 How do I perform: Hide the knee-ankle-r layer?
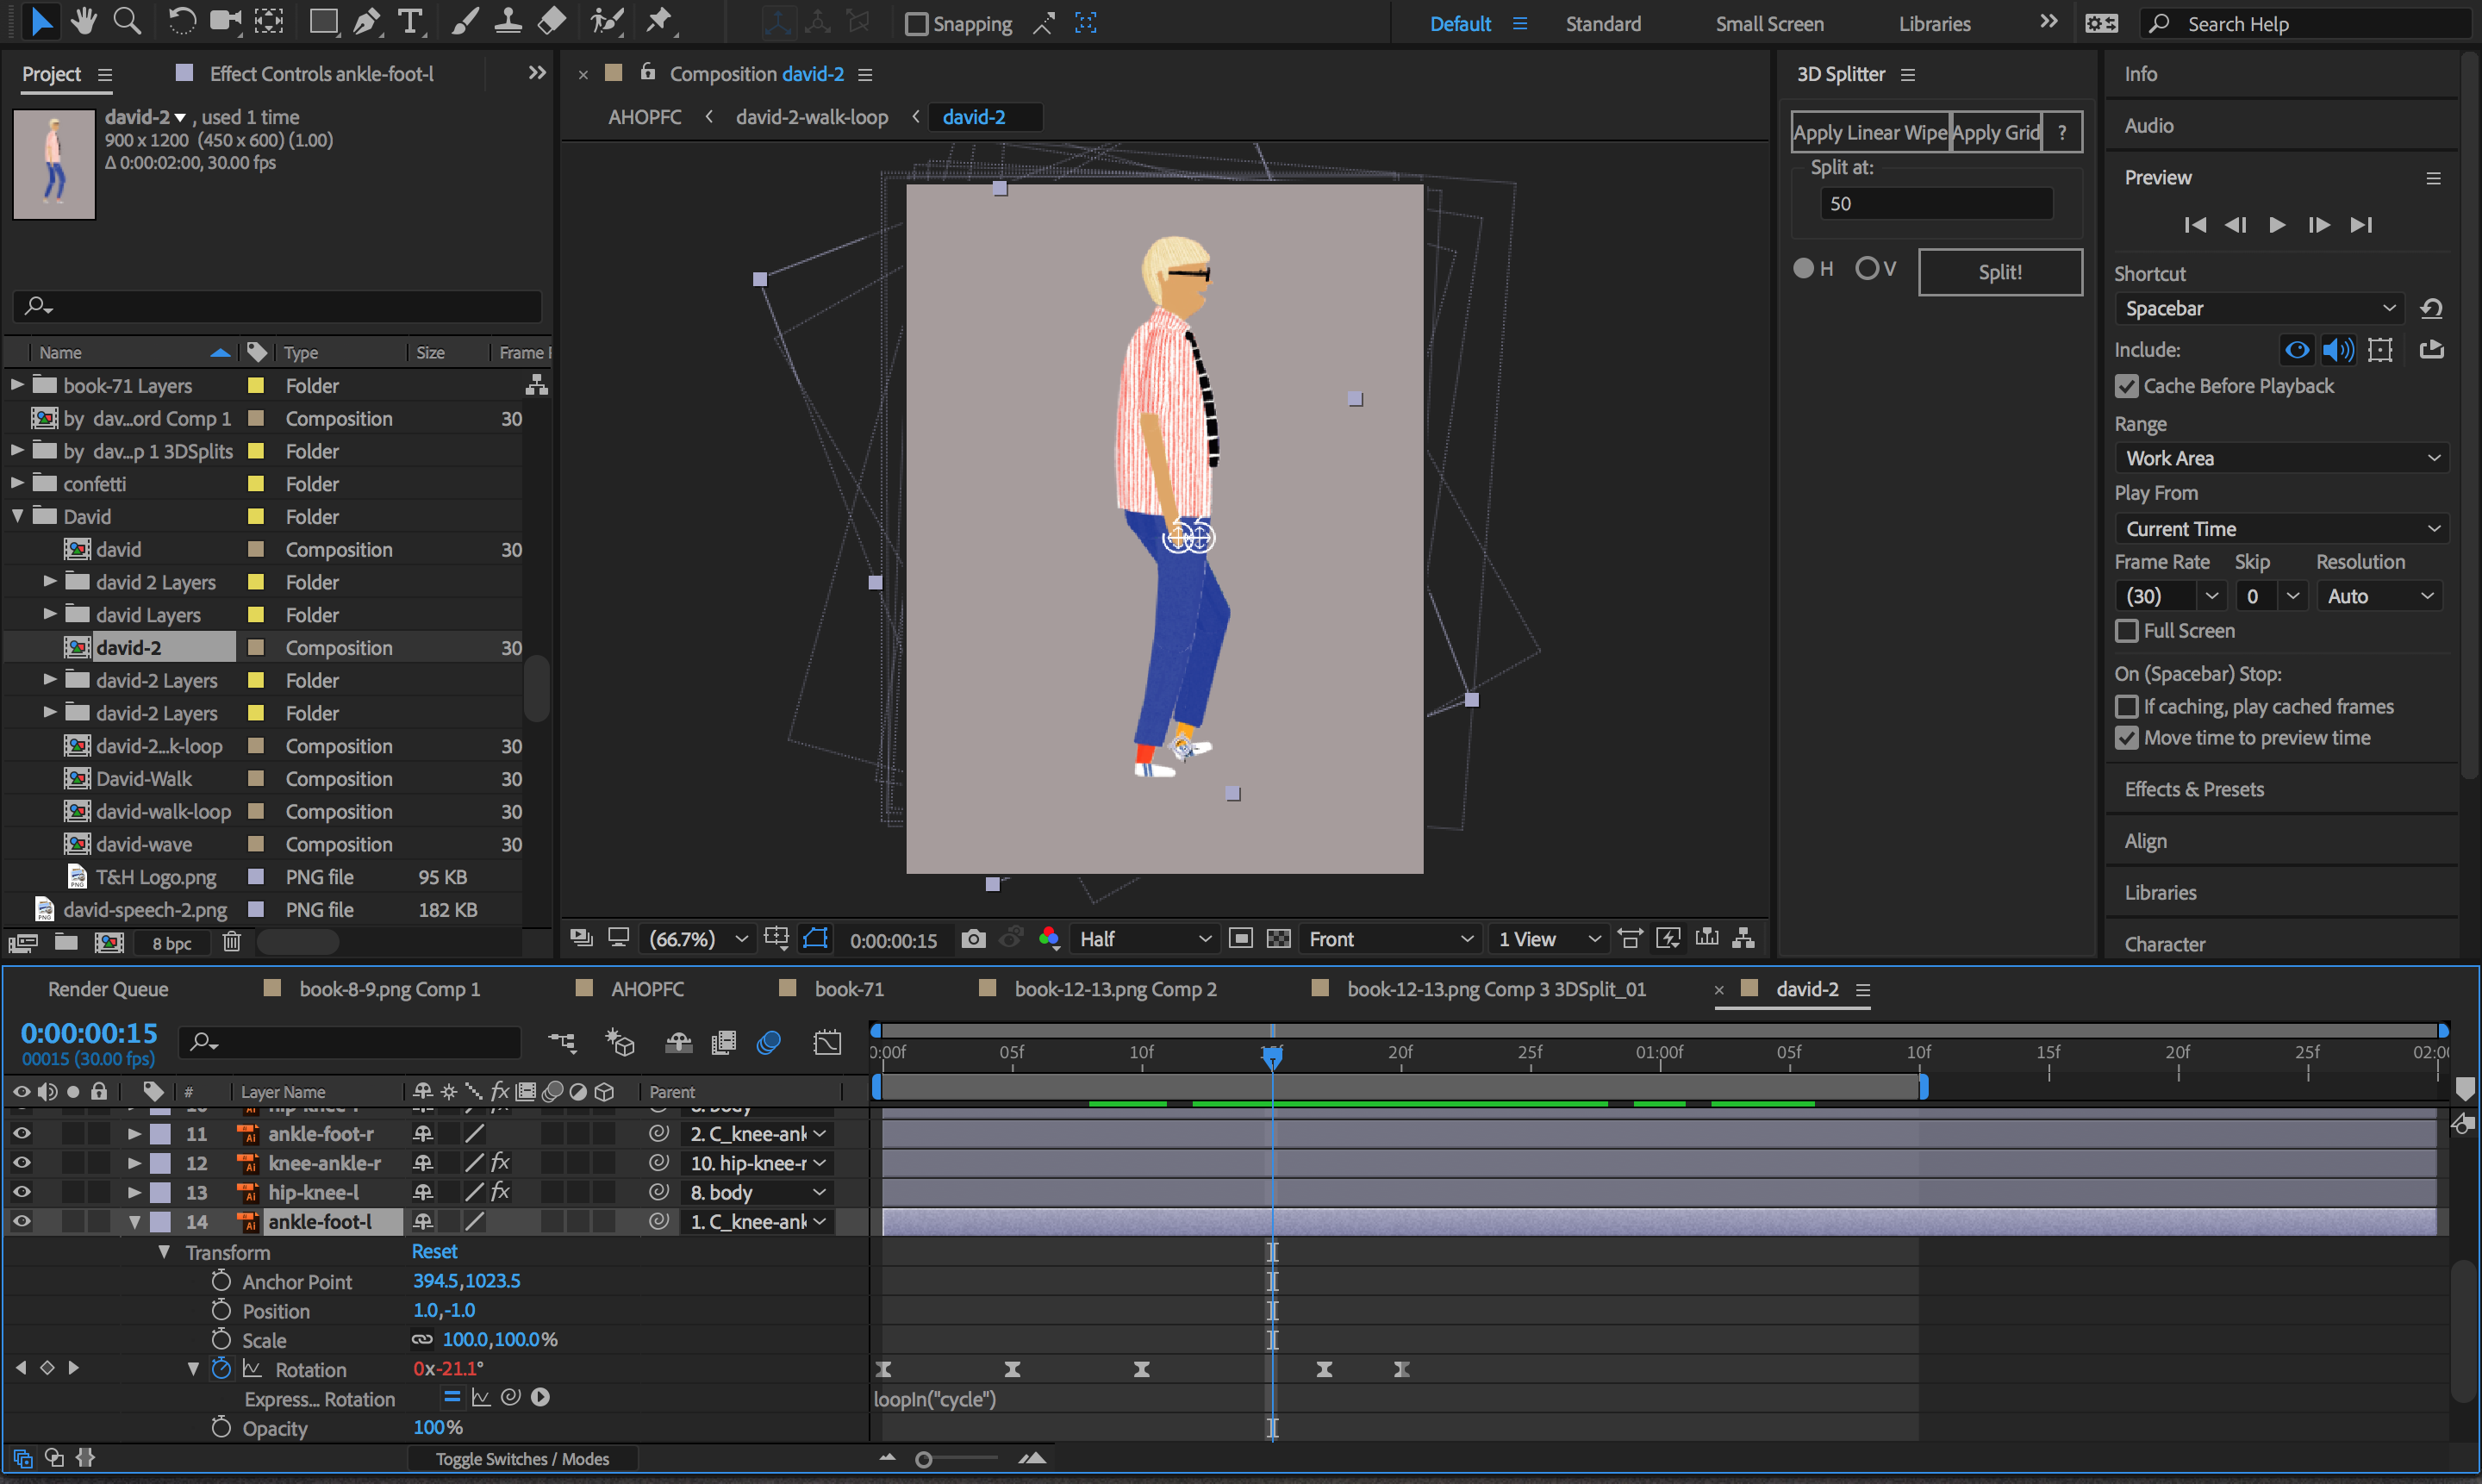point(21,1163)
